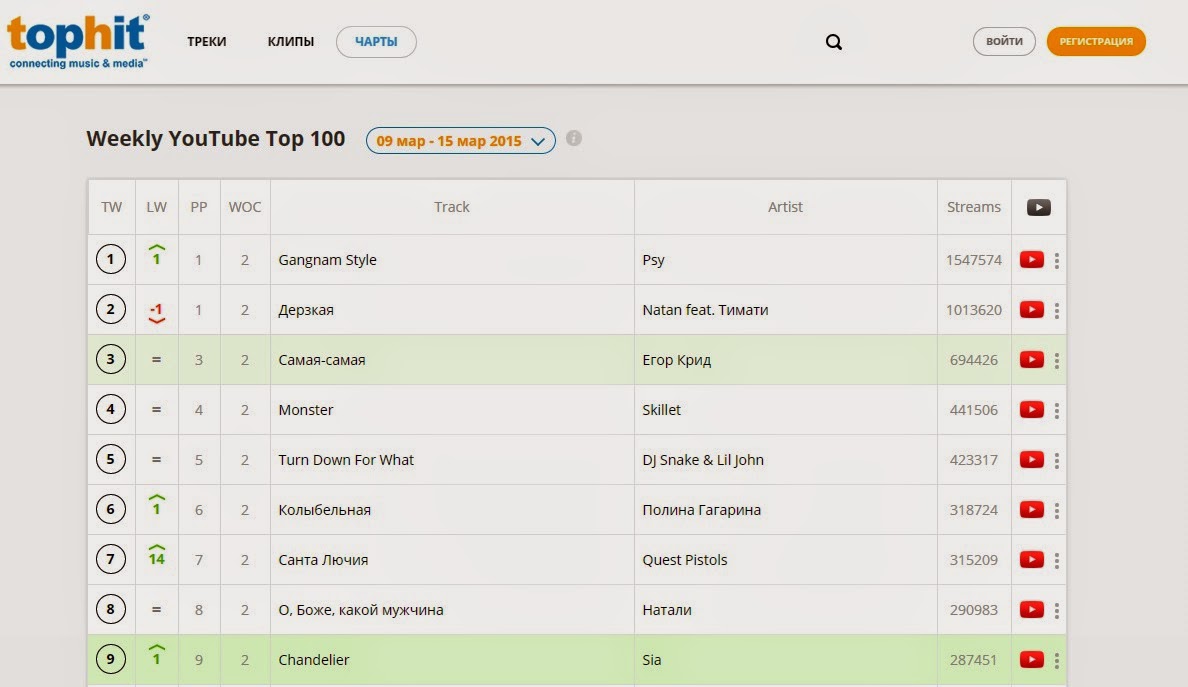This screenshot has height=687, width=1188.
Task: Open artist Natan feat. Тимати
Action: [x=705, y=310]
